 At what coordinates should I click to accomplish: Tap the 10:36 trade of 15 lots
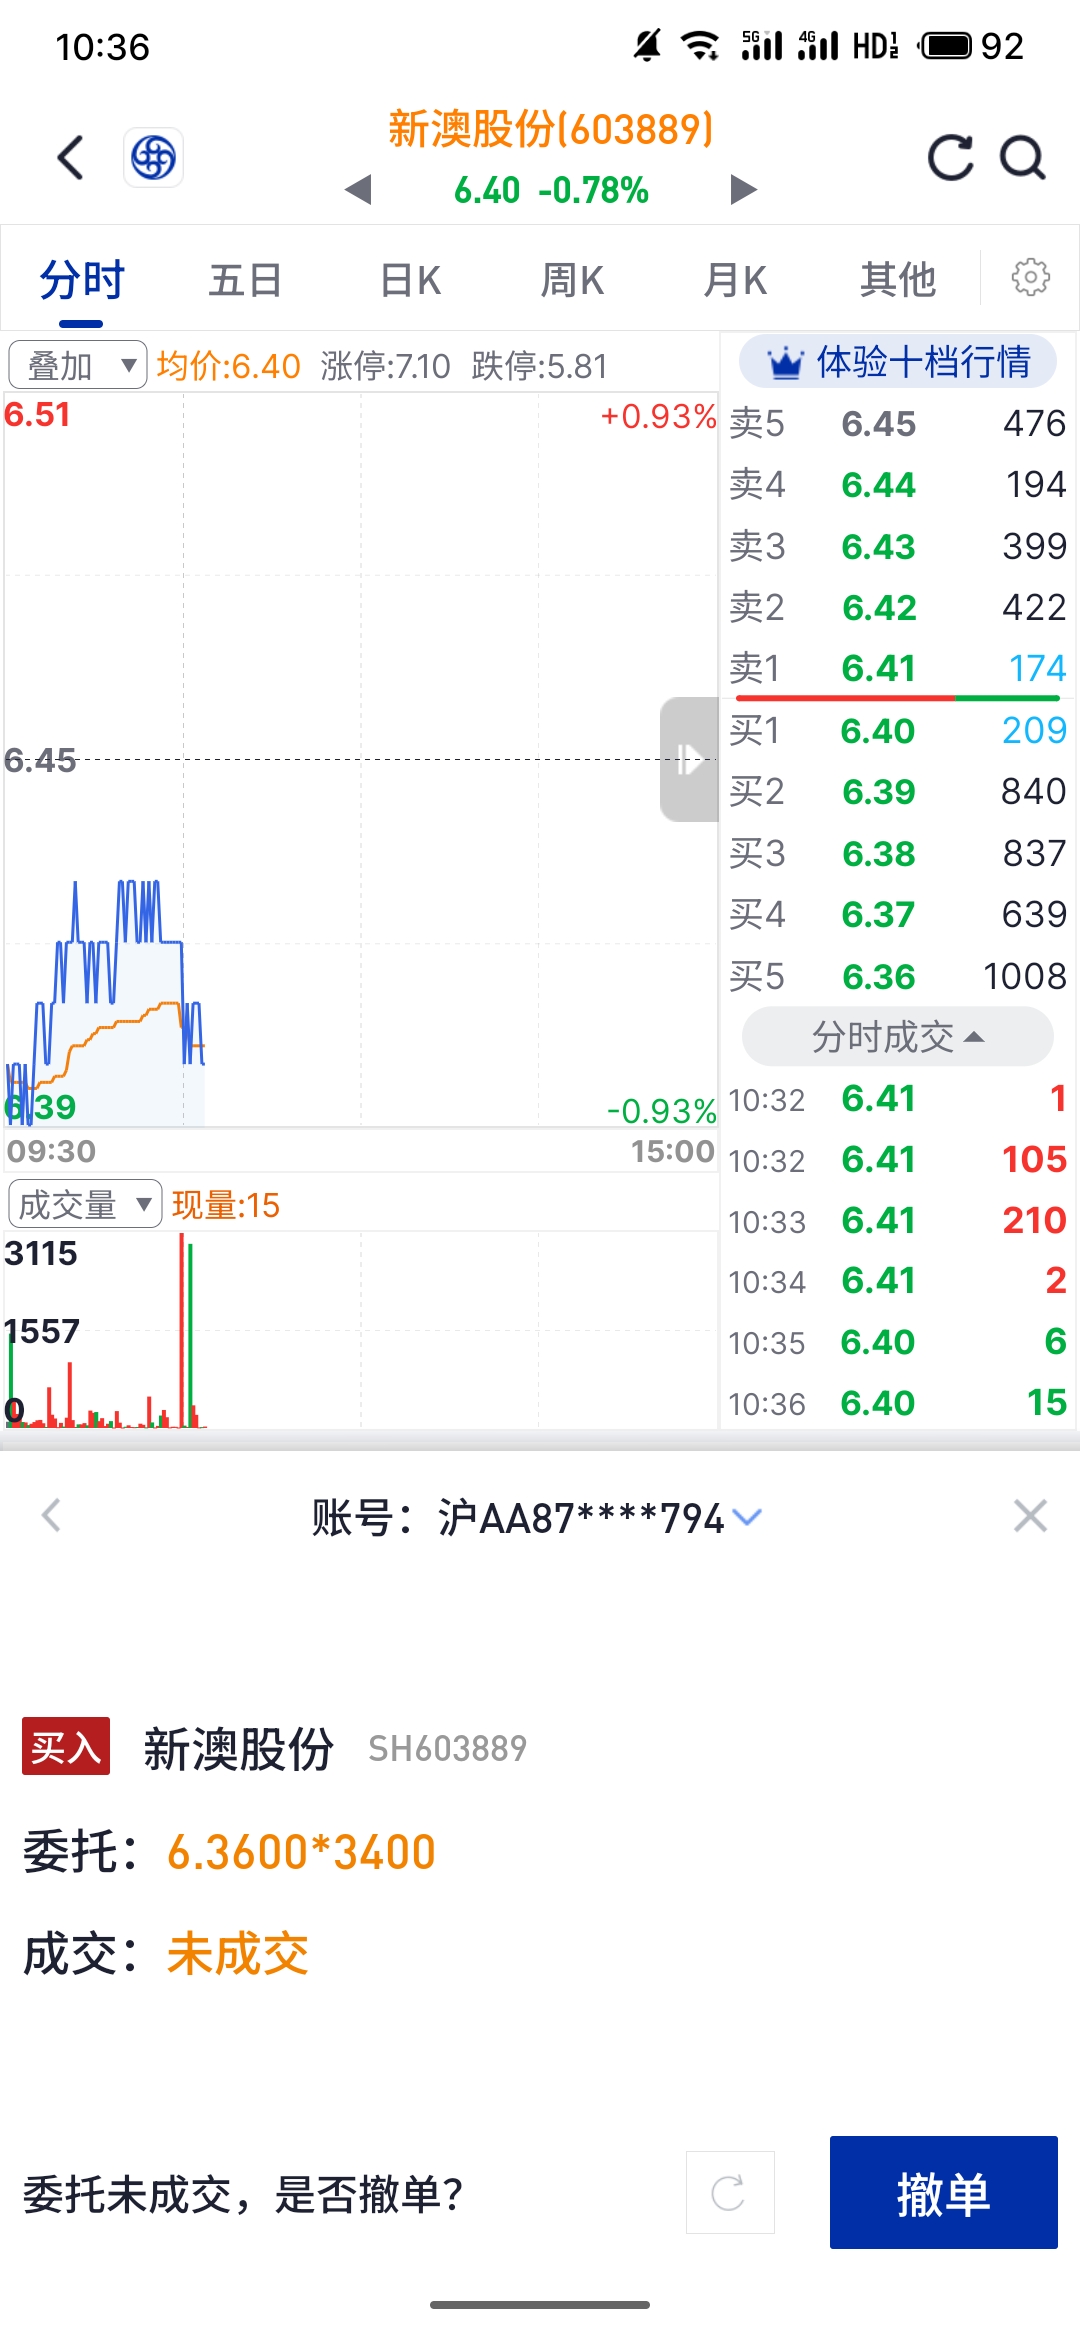898,1403
